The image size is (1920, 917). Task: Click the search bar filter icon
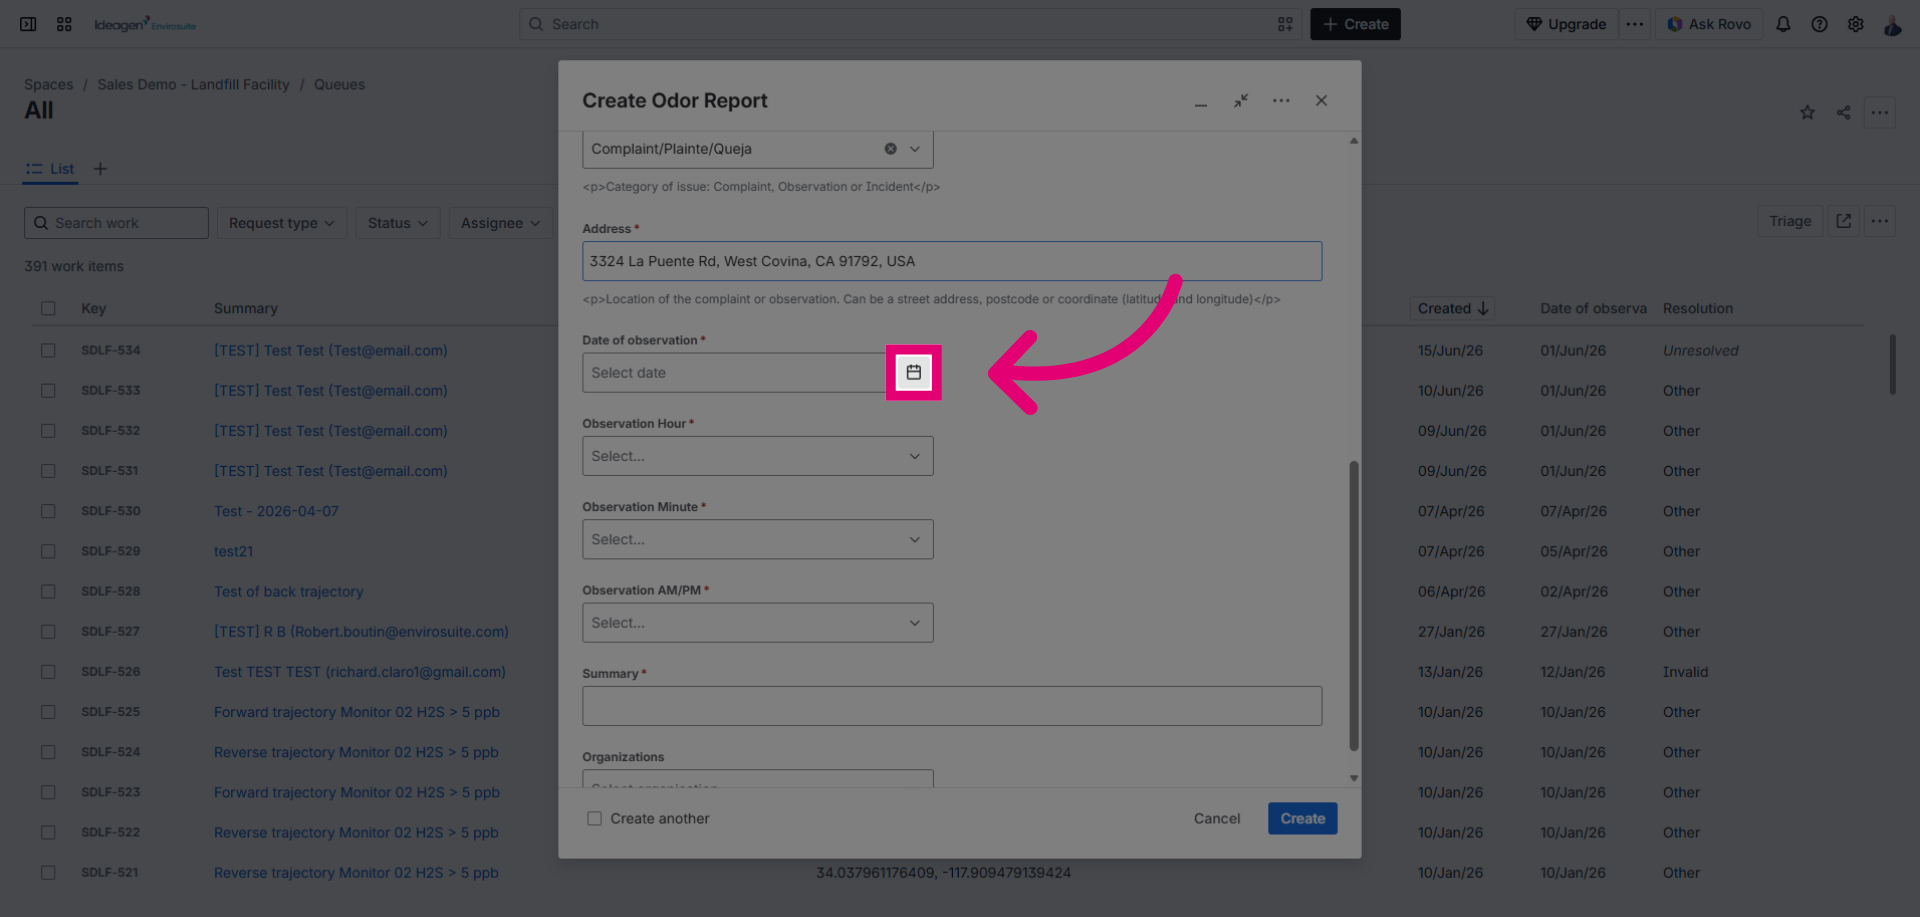point(1285,24)
